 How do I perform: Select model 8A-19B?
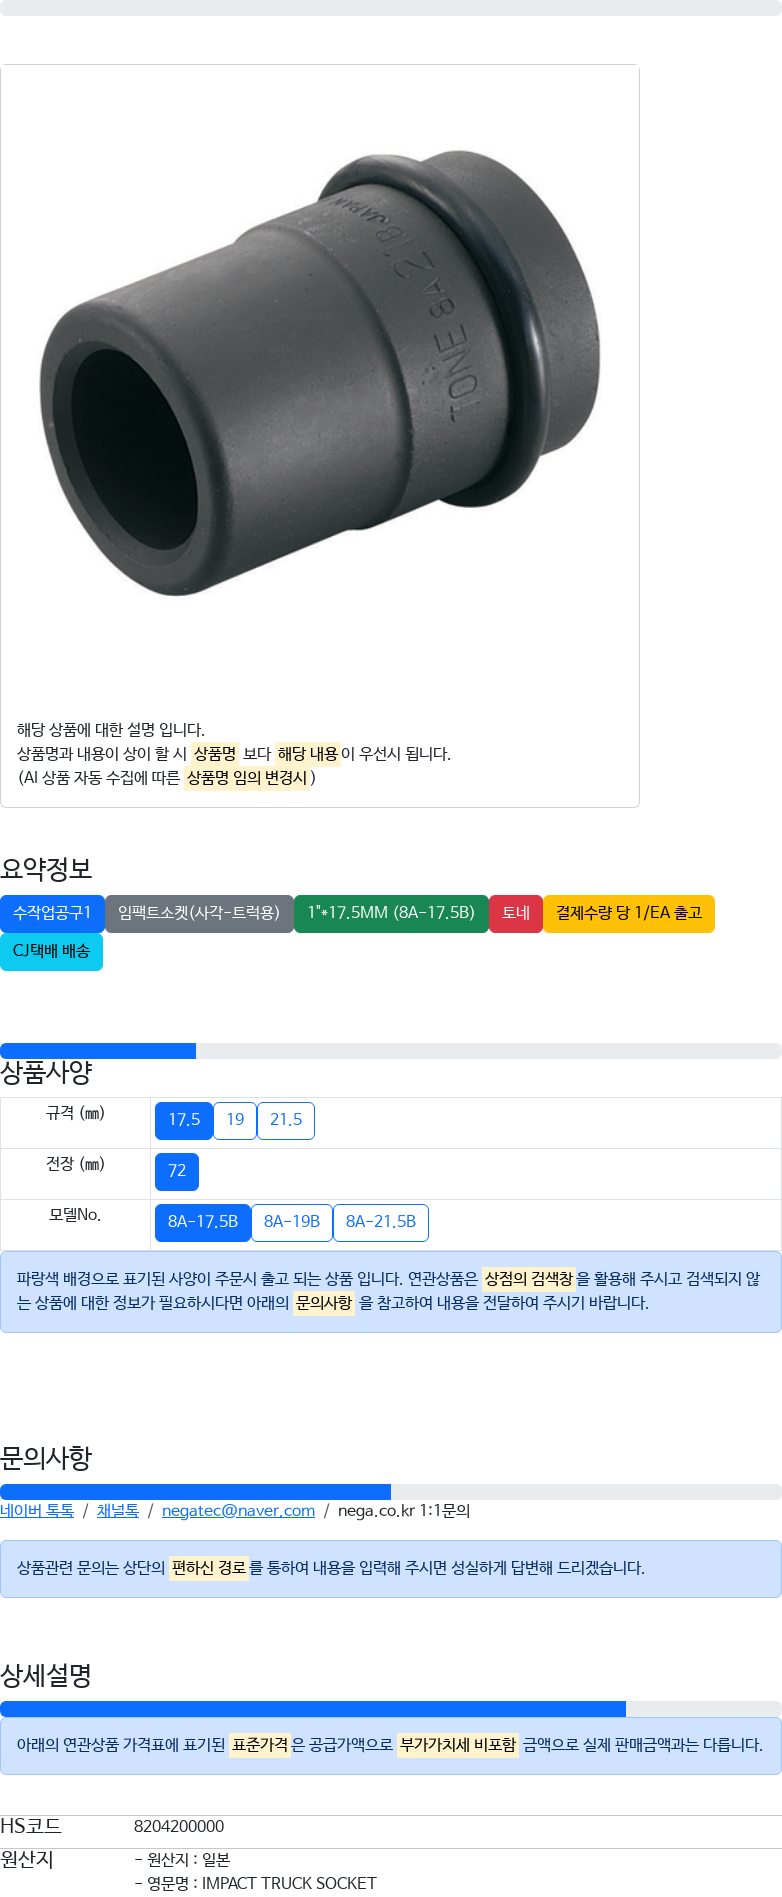coord(292,1222)
